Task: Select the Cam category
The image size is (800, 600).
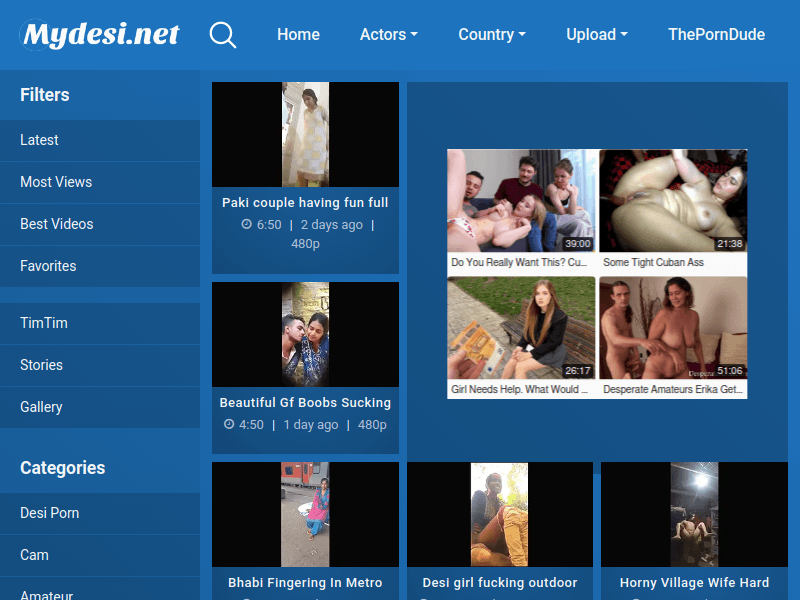Action: 34,555
